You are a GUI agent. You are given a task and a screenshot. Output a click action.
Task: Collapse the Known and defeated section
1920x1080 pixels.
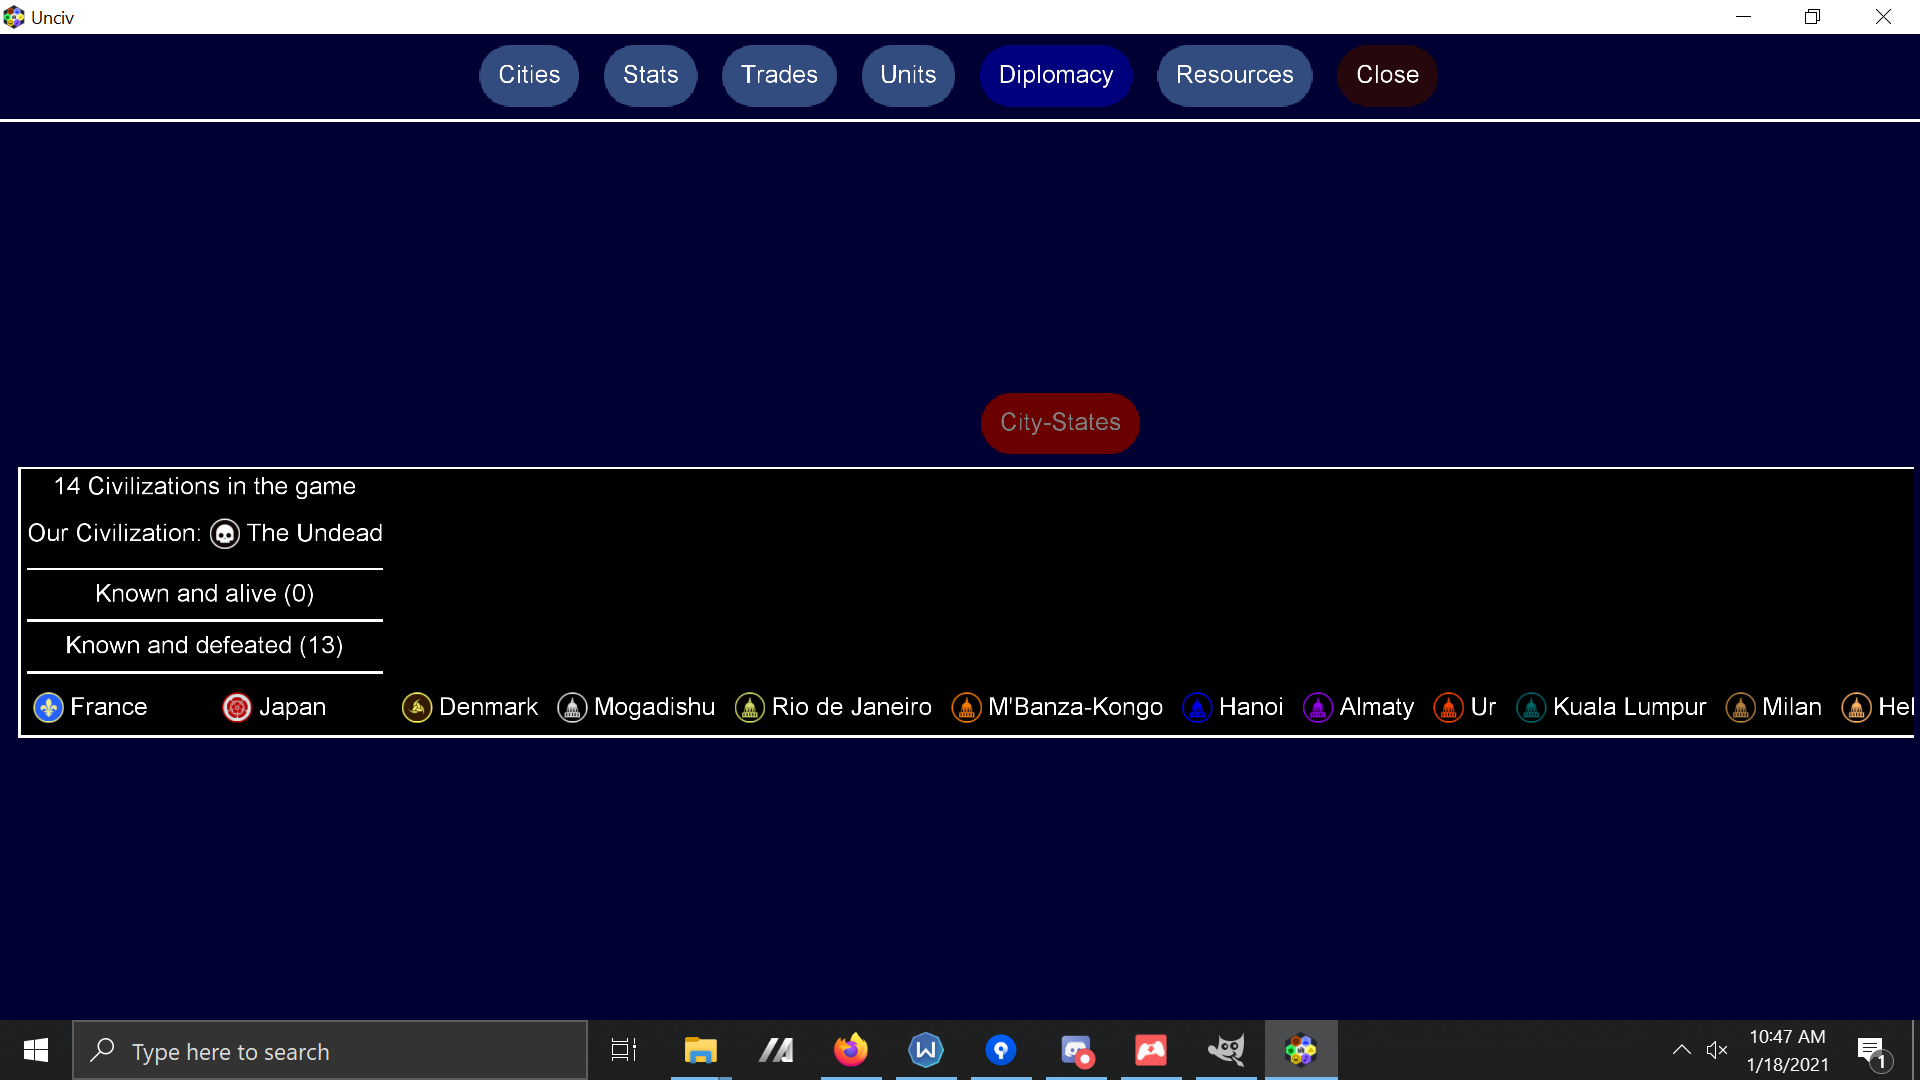pyautogui.click(x=204, y=645)
